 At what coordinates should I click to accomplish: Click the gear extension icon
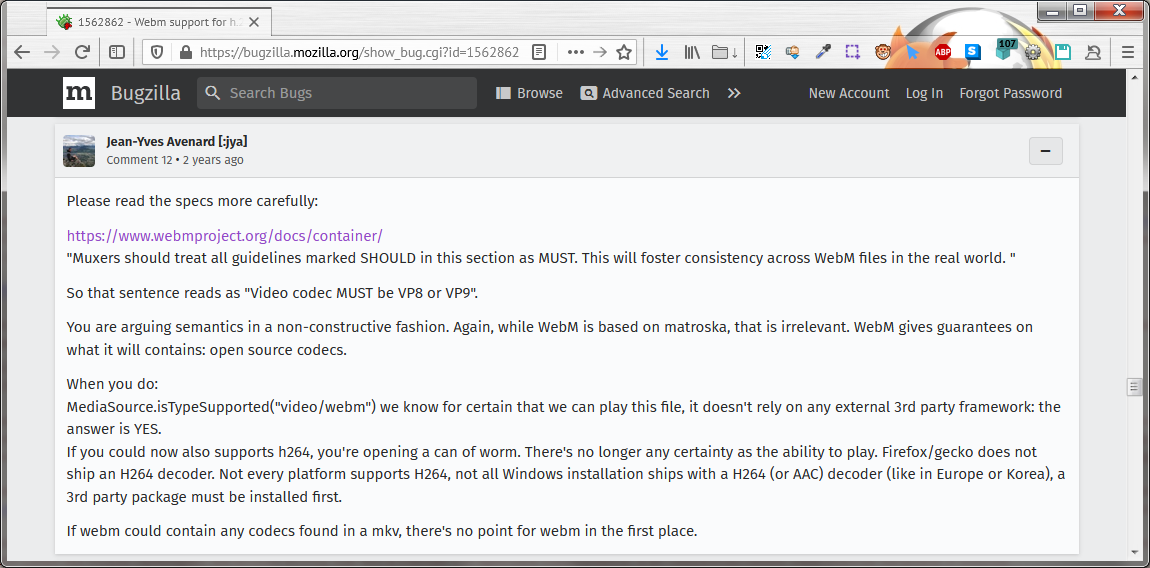[x=1033, y=52]
